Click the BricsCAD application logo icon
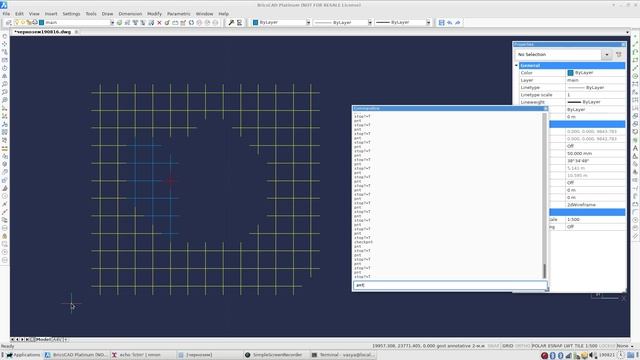Viewport: 640px width, 360px height. click(4, 5)
